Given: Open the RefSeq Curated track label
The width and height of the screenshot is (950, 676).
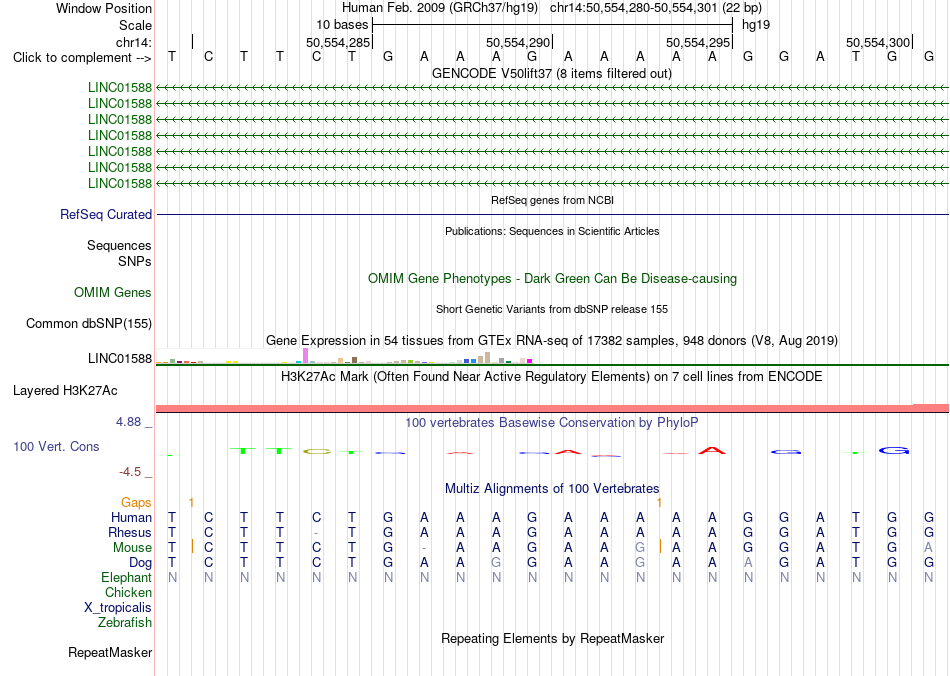Looking at the screenshot, I should [106, 214].
